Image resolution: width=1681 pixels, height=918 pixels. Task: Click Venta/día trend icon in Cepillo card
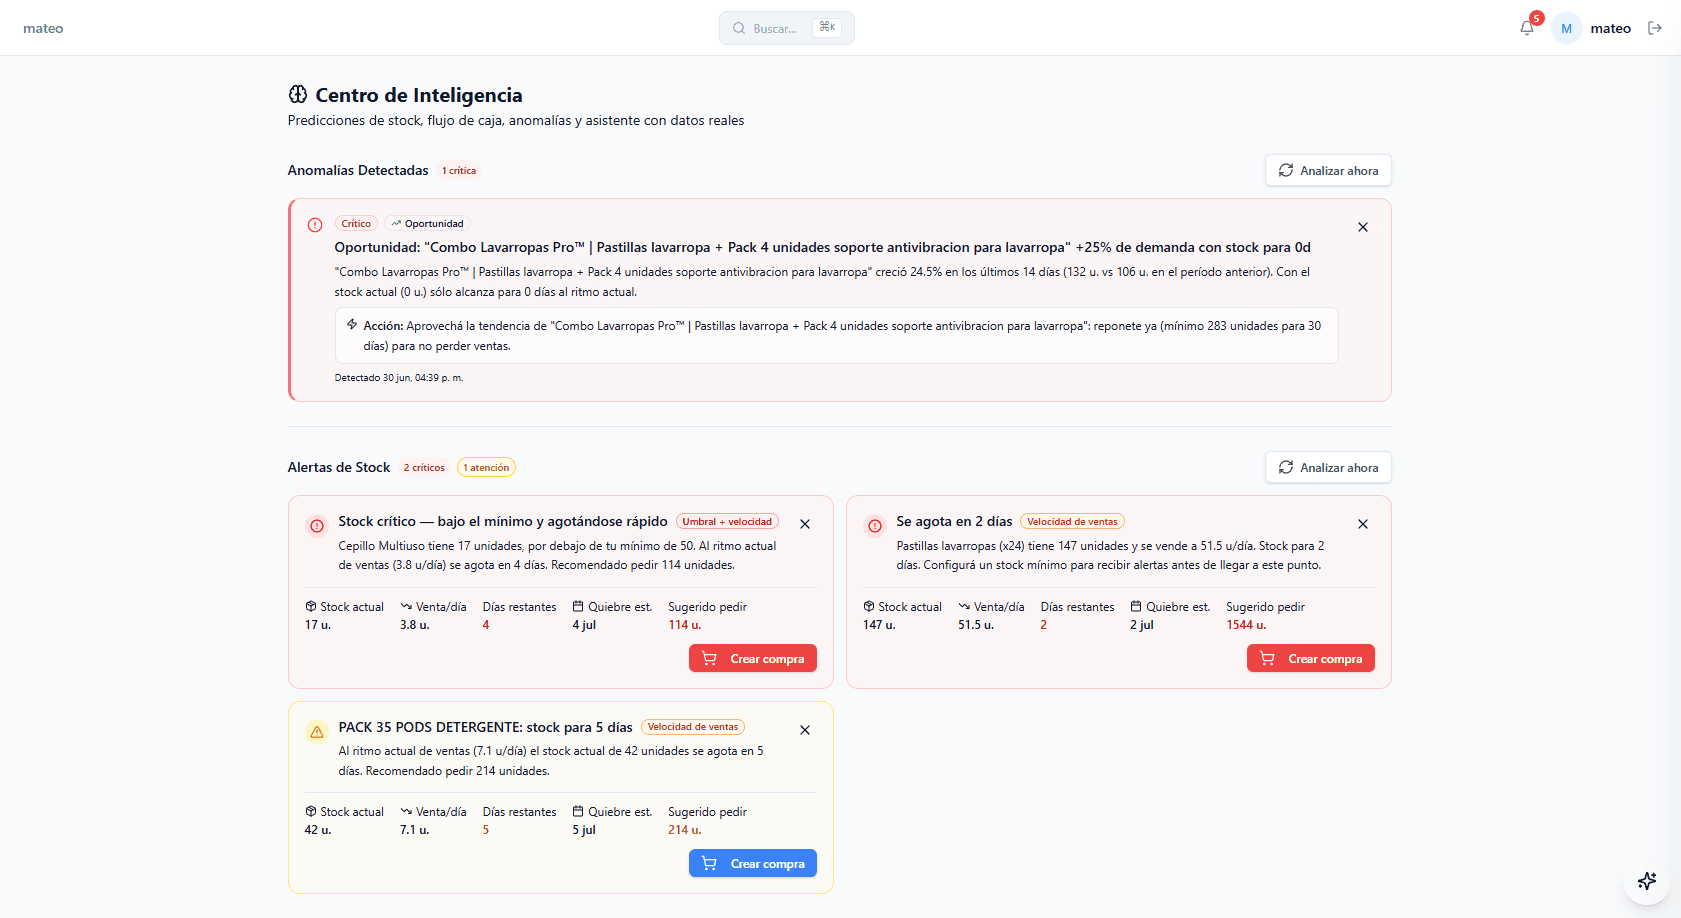(x=406, y=606)
